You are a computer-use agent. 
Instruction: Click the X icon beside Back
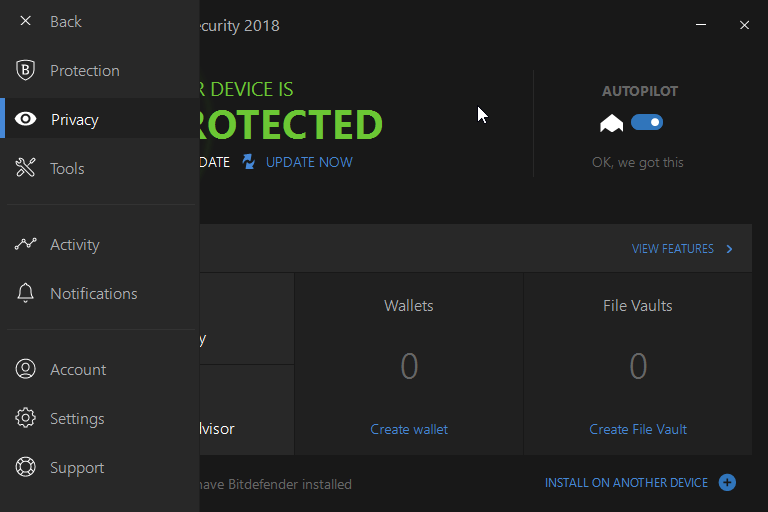coord(25,21)
